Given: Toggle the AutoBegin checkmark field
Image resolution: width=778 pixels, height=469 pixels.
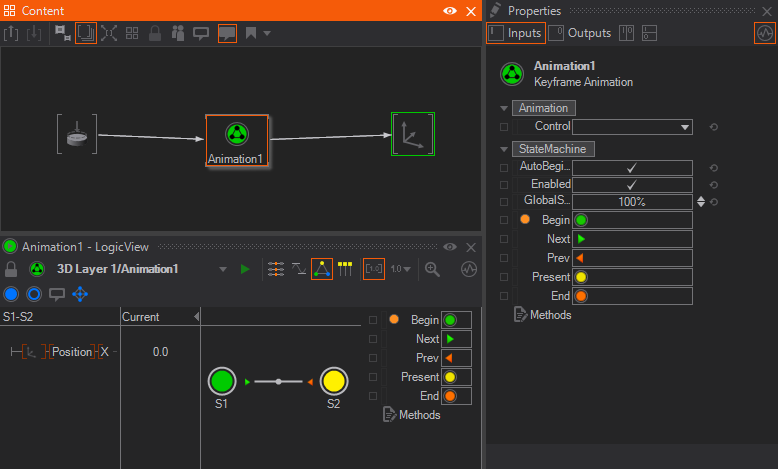Looking at the screenshot, I should tap(631, 168).
